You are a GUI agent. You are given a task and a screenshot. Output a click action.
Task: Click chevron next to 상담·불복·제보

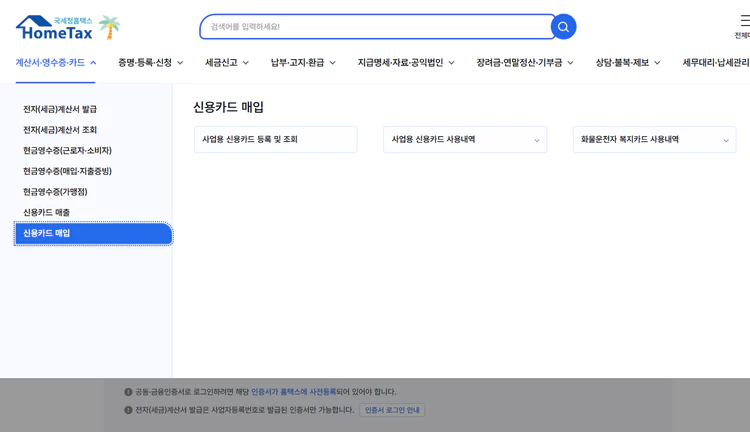(x=657, y=63)
